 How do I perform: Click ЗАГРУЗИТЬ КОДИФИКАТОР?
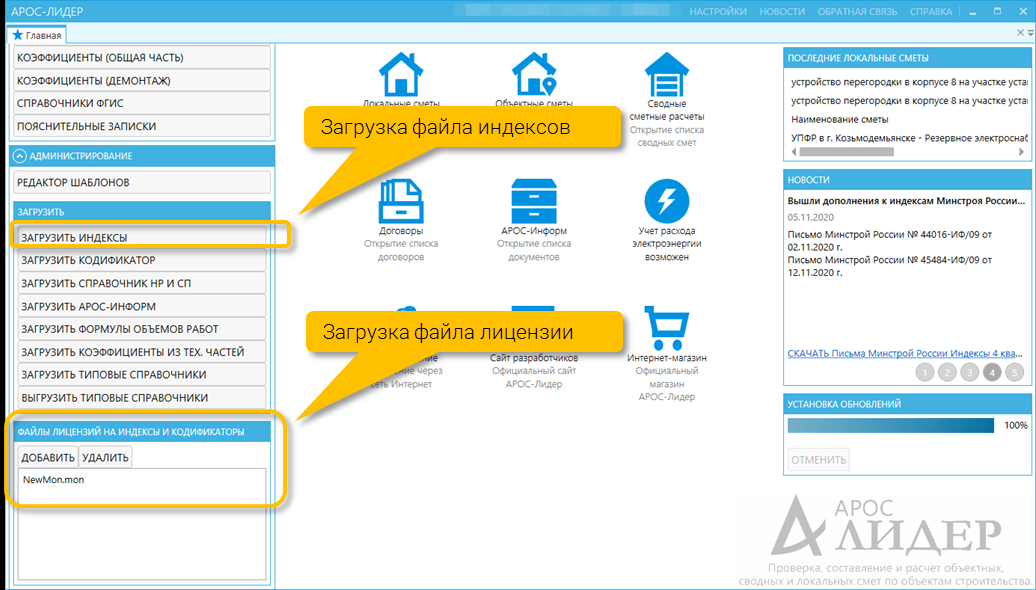click(x=142, y=260)
